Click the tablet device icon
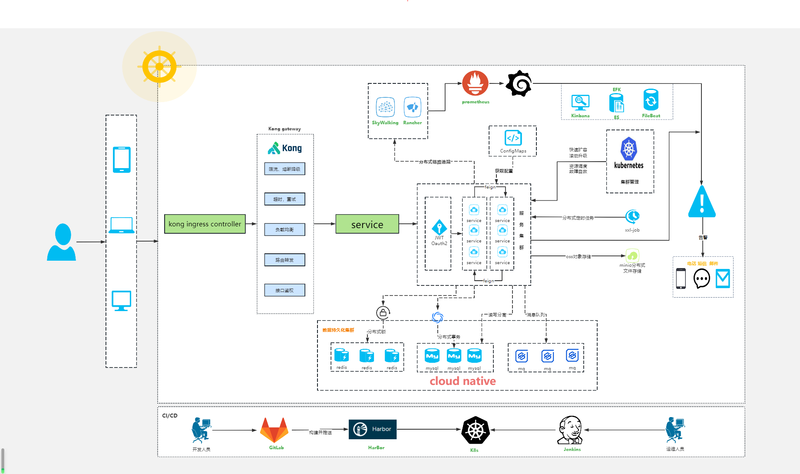Image resolution: width=800 pixels, height=474 pixels. click(121, 160)
